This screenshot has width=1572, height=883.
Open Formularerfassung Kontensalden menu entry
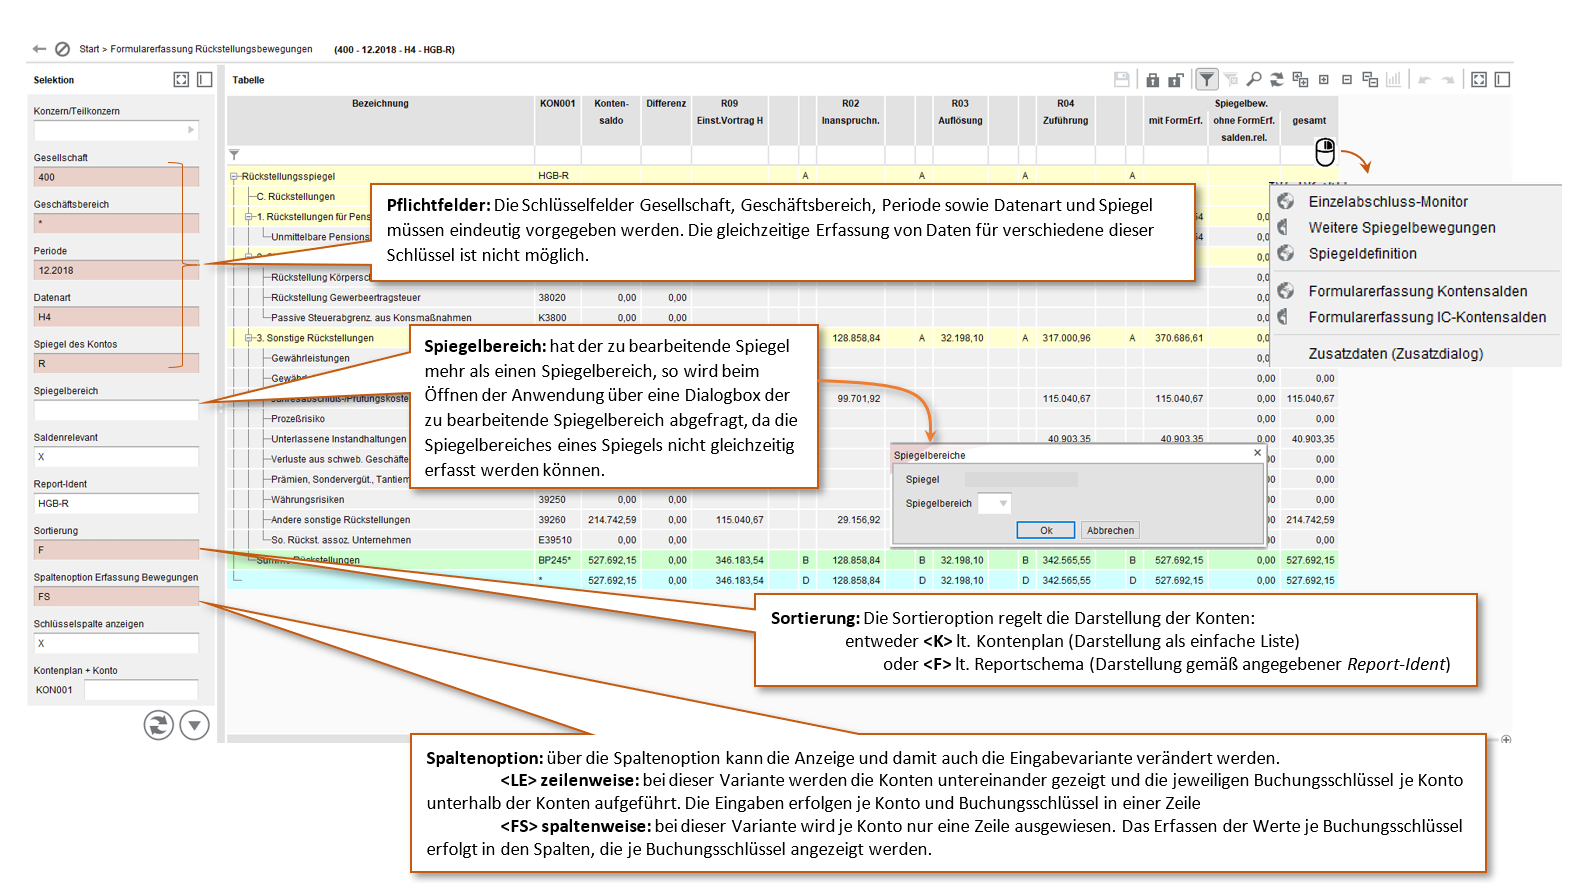(1418, 291)
